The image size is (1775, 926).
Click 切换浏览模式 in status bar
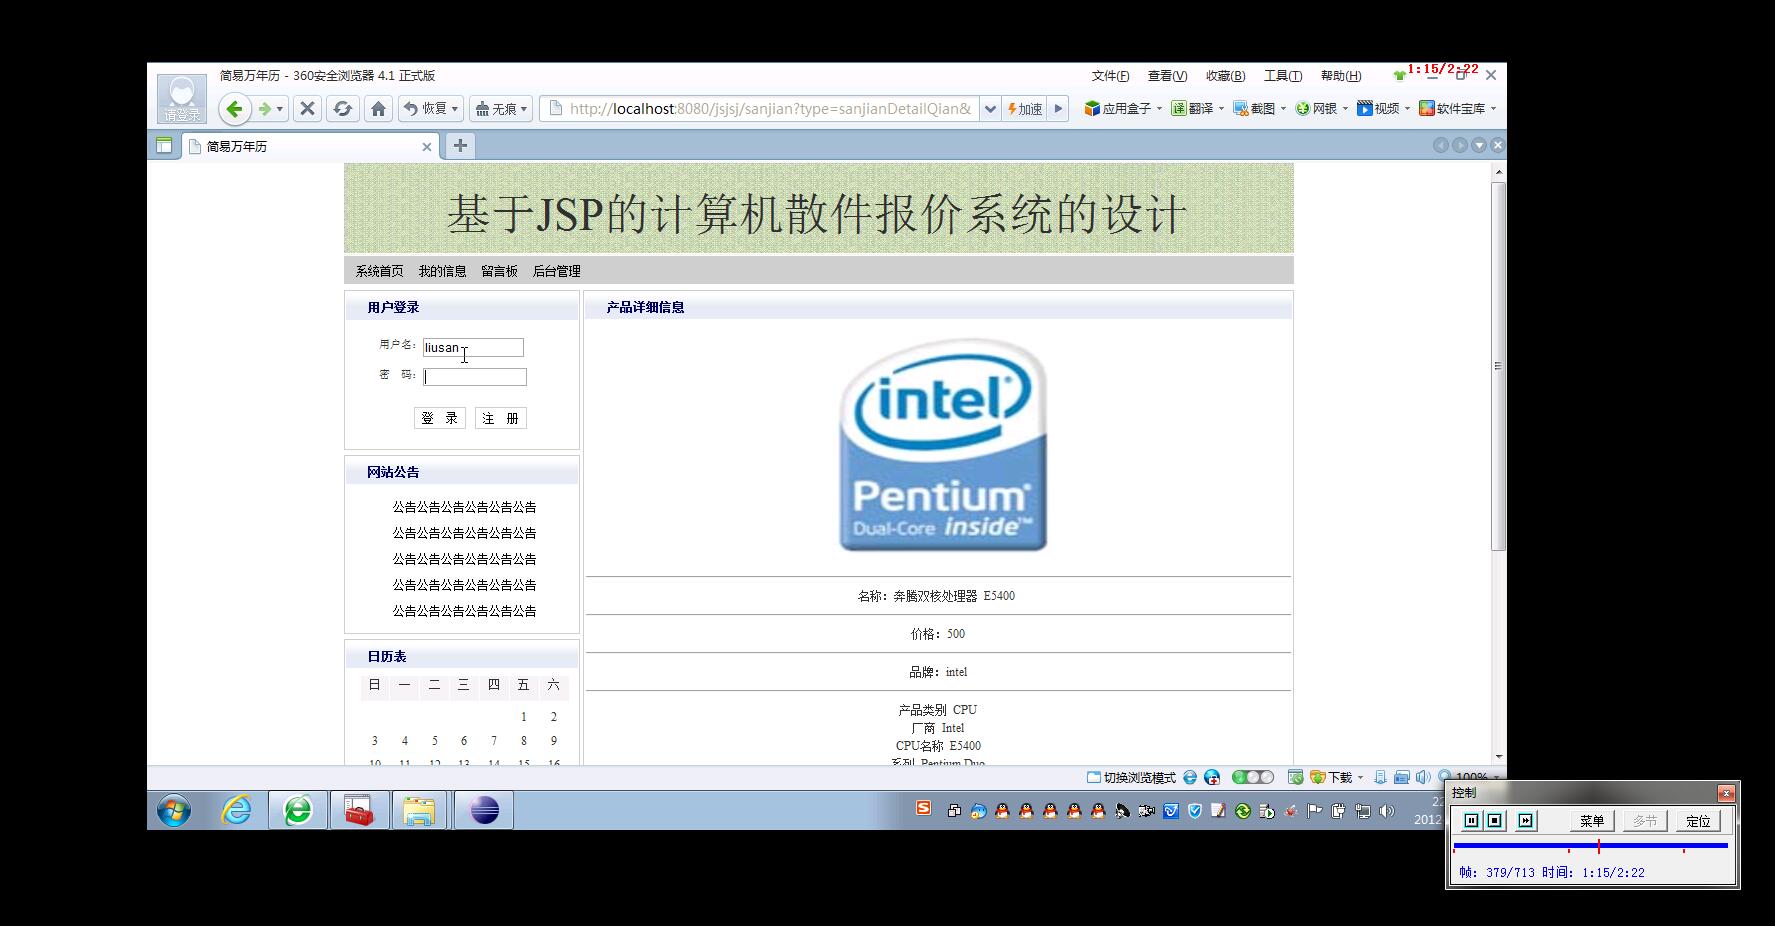pos(1131,777)
